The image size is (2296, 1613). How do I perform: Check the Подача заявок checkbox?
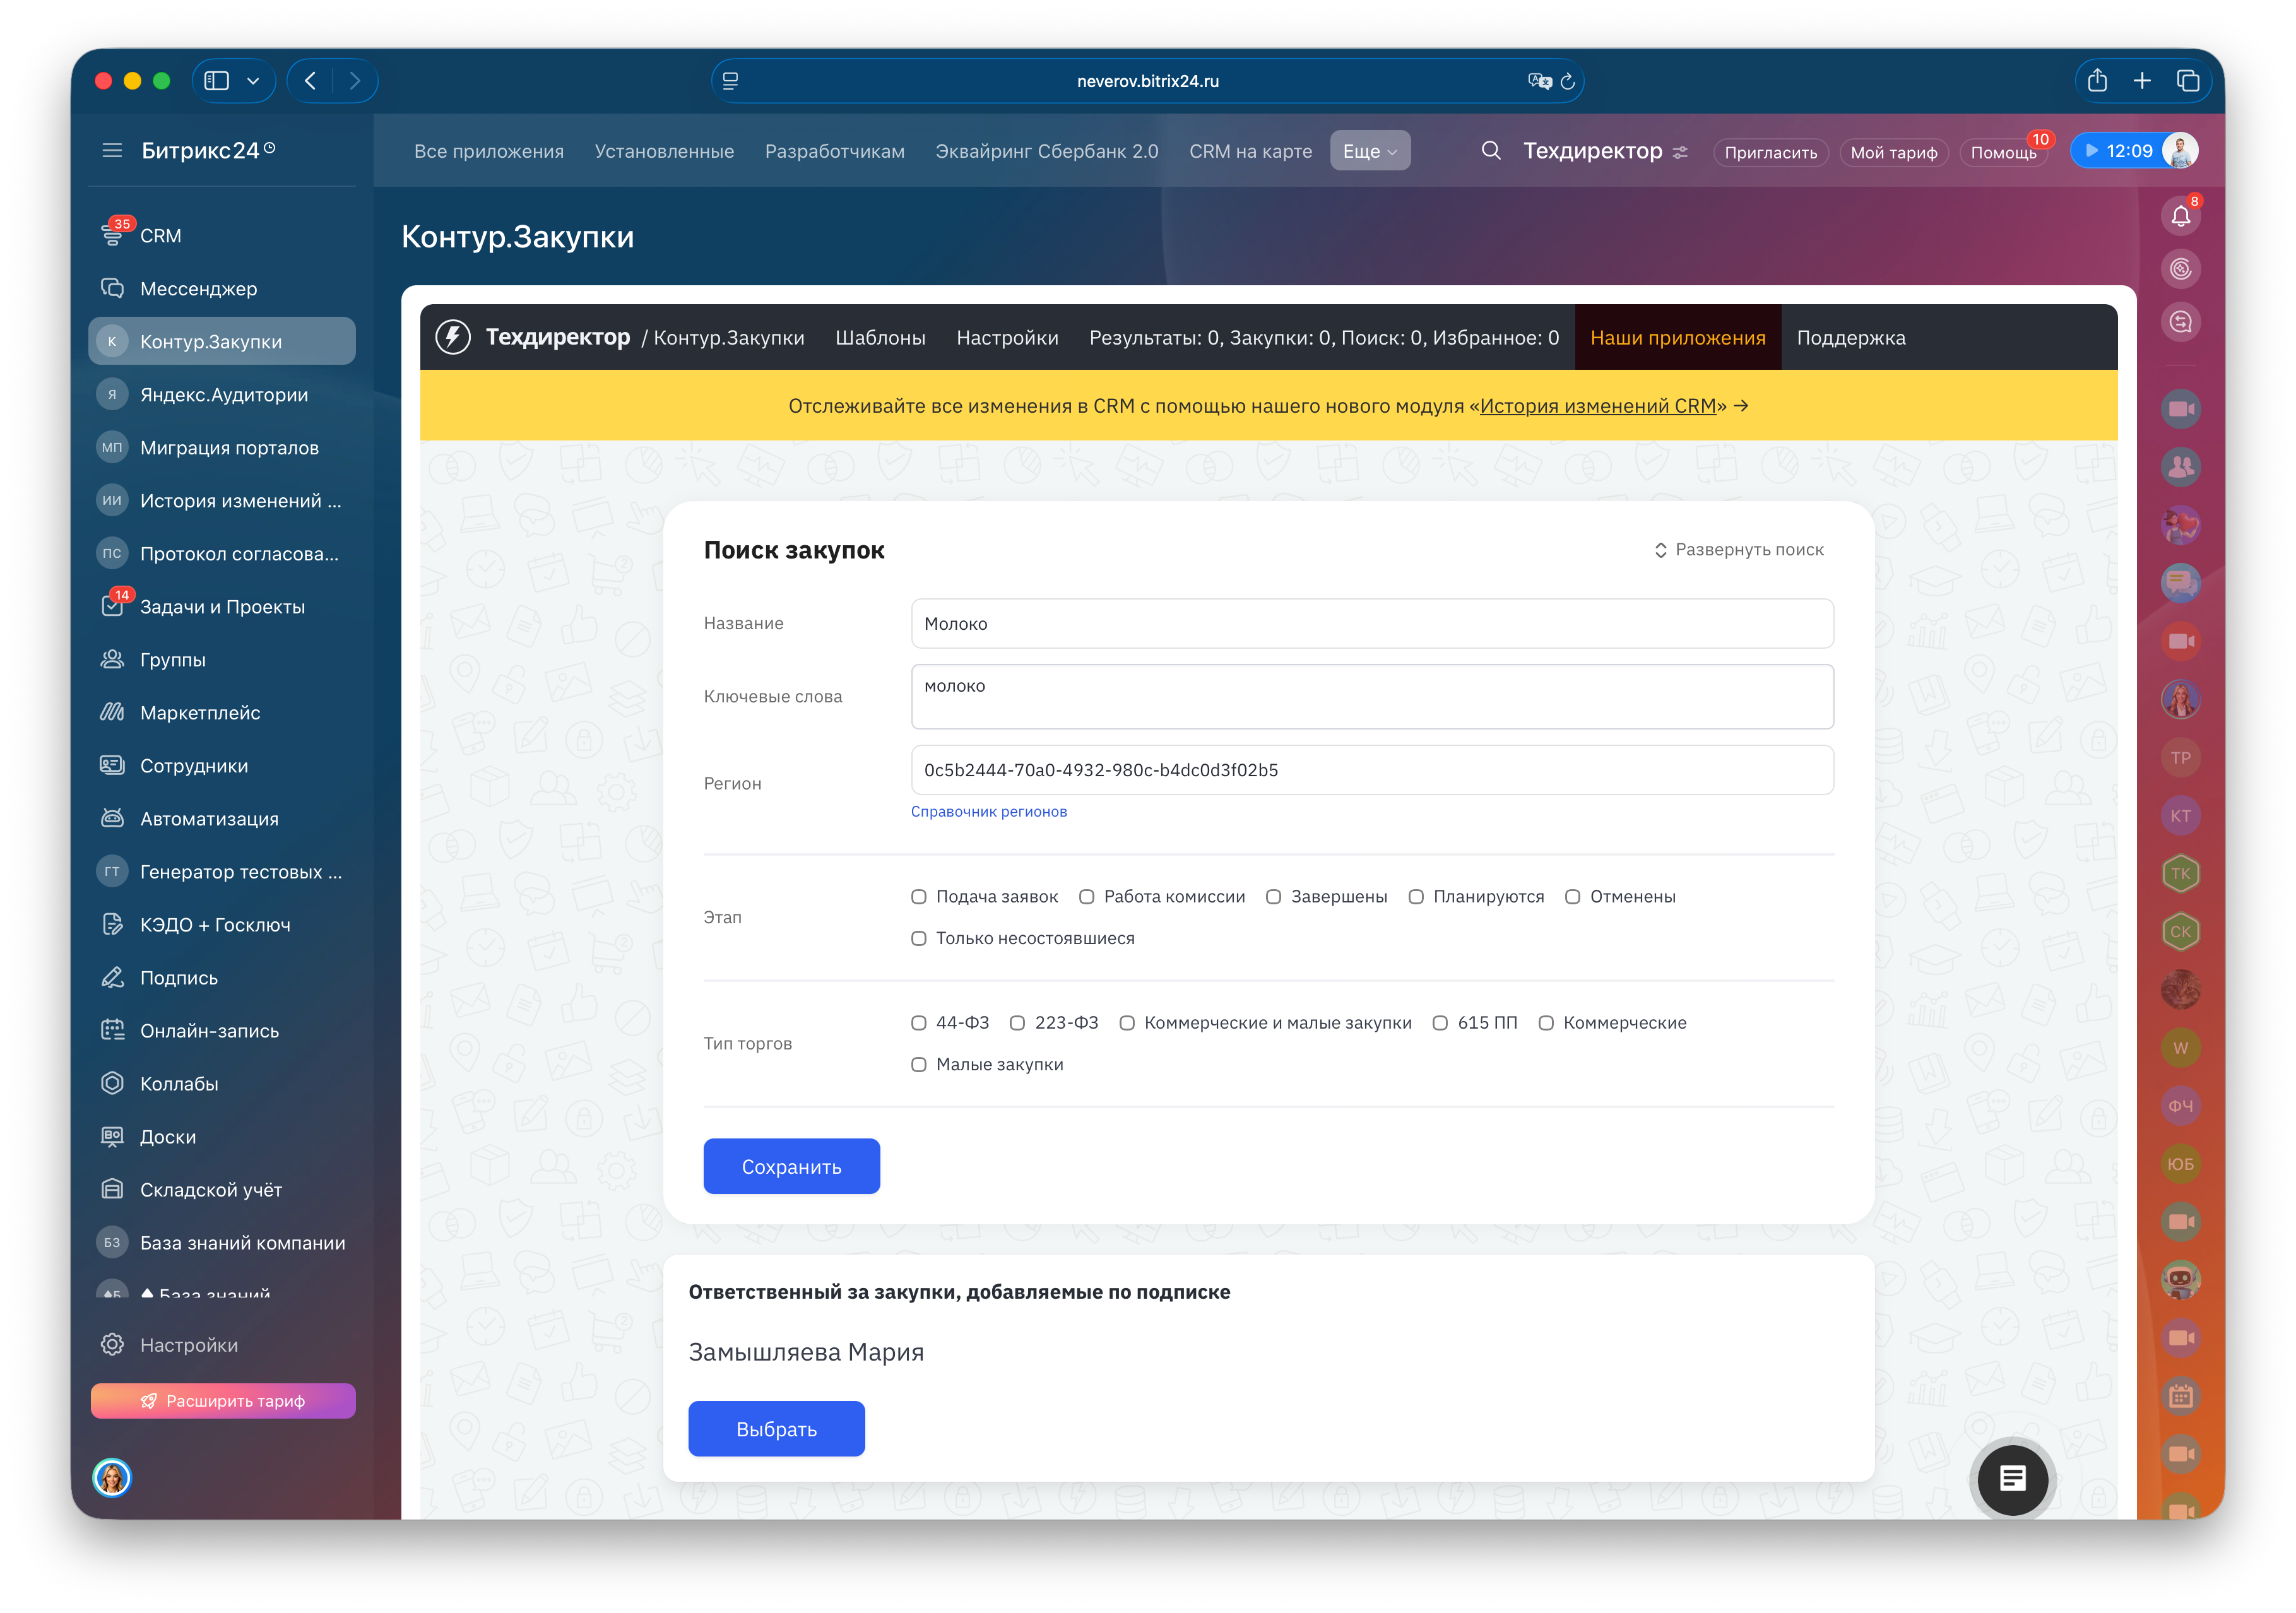coord(919,897)
